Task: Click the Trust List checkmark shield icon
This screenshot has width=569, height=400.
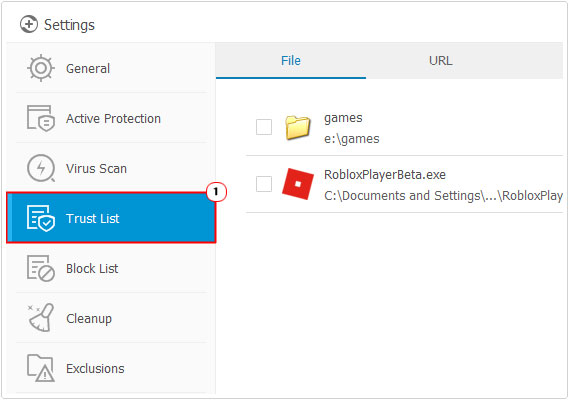Action: [41, 218]
